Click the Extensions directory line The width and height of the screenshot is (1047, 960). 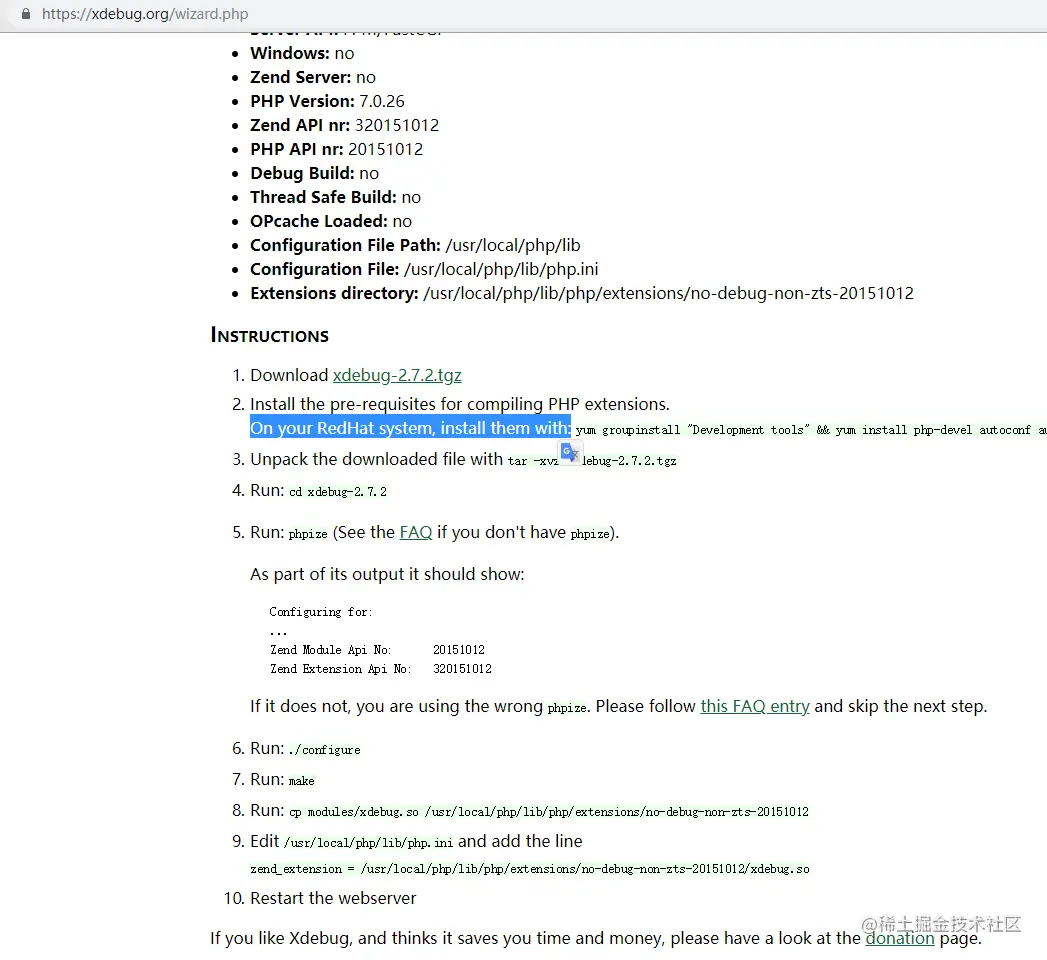[582, 294]
